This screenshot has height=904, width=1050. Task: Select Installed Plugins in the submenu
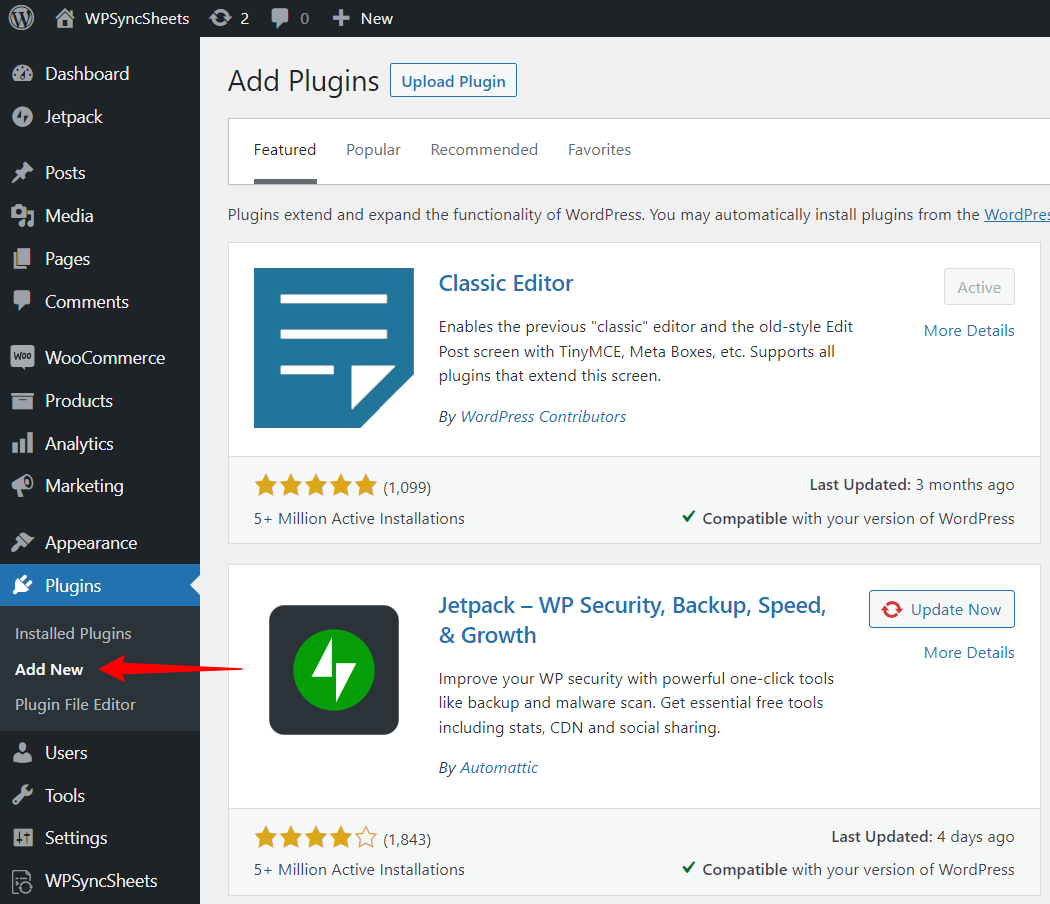[73, 634]
